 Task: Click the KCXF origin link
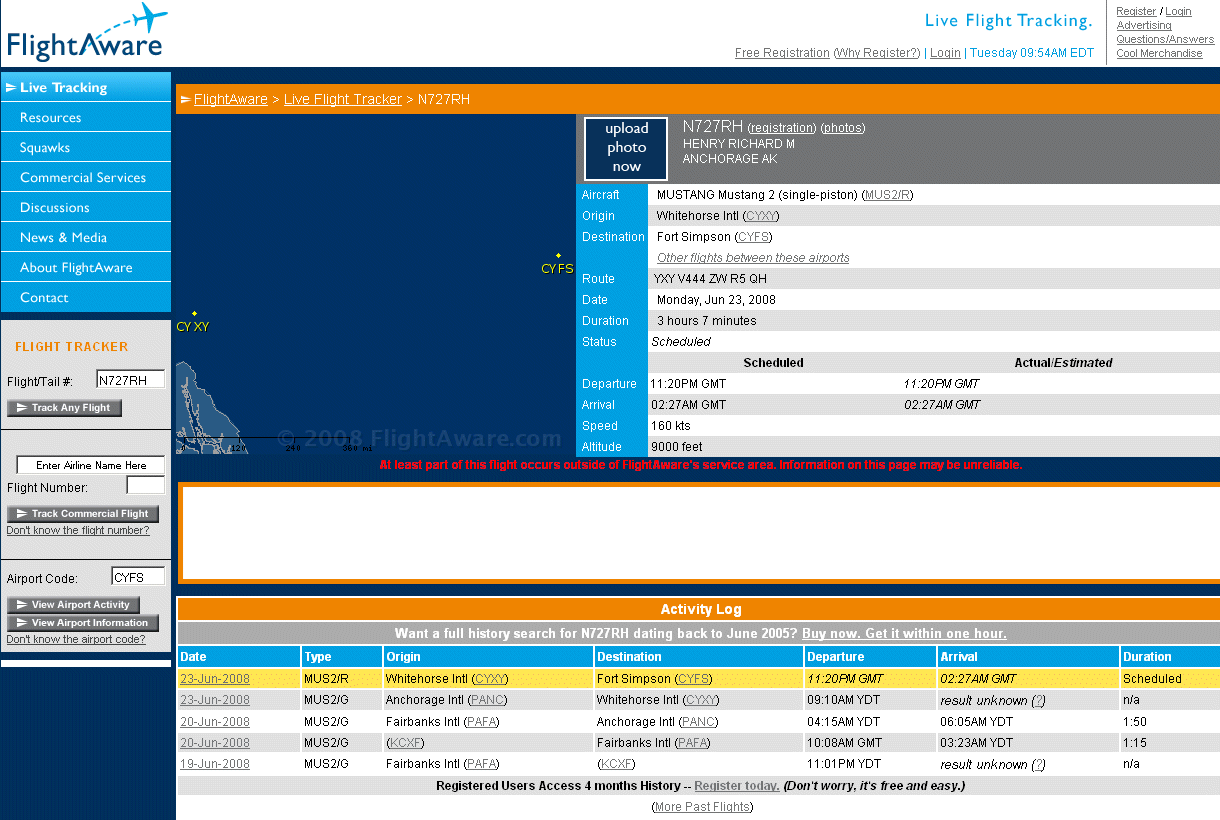tap(404, 743)
